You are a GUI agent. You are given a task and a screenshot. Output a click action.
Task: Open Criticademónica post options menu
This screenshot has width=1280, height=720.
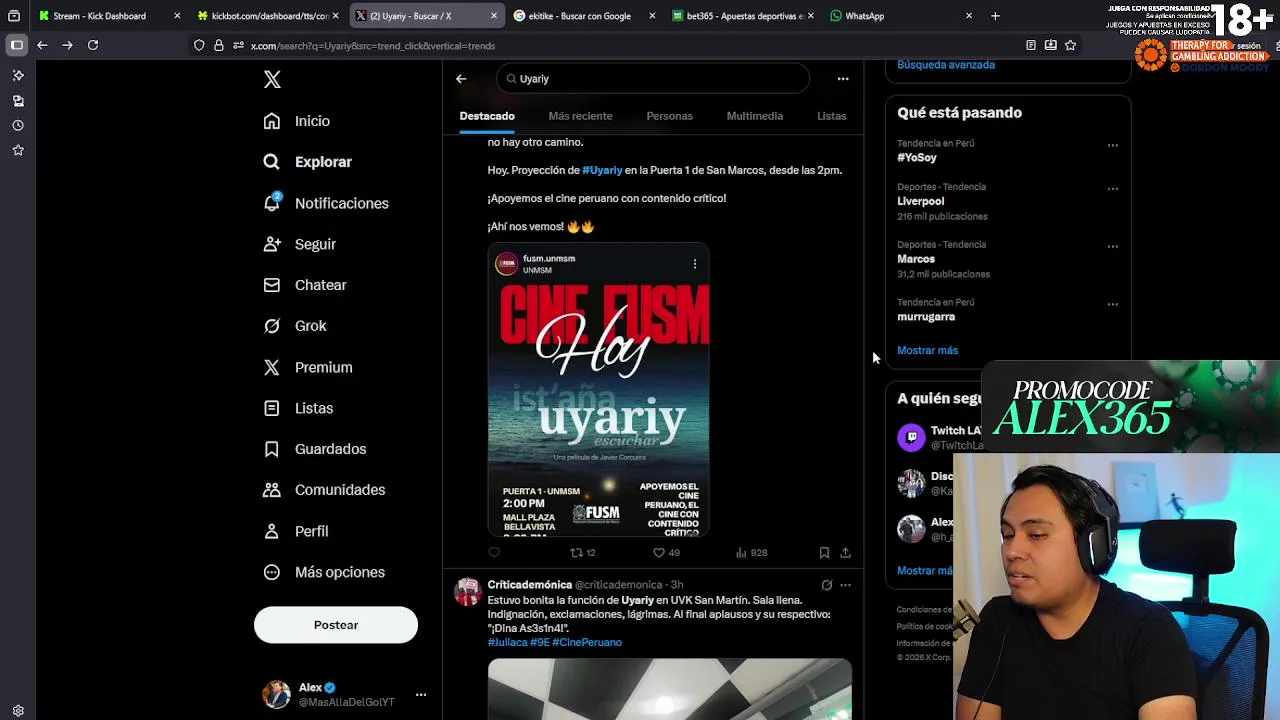click(845, 585)
